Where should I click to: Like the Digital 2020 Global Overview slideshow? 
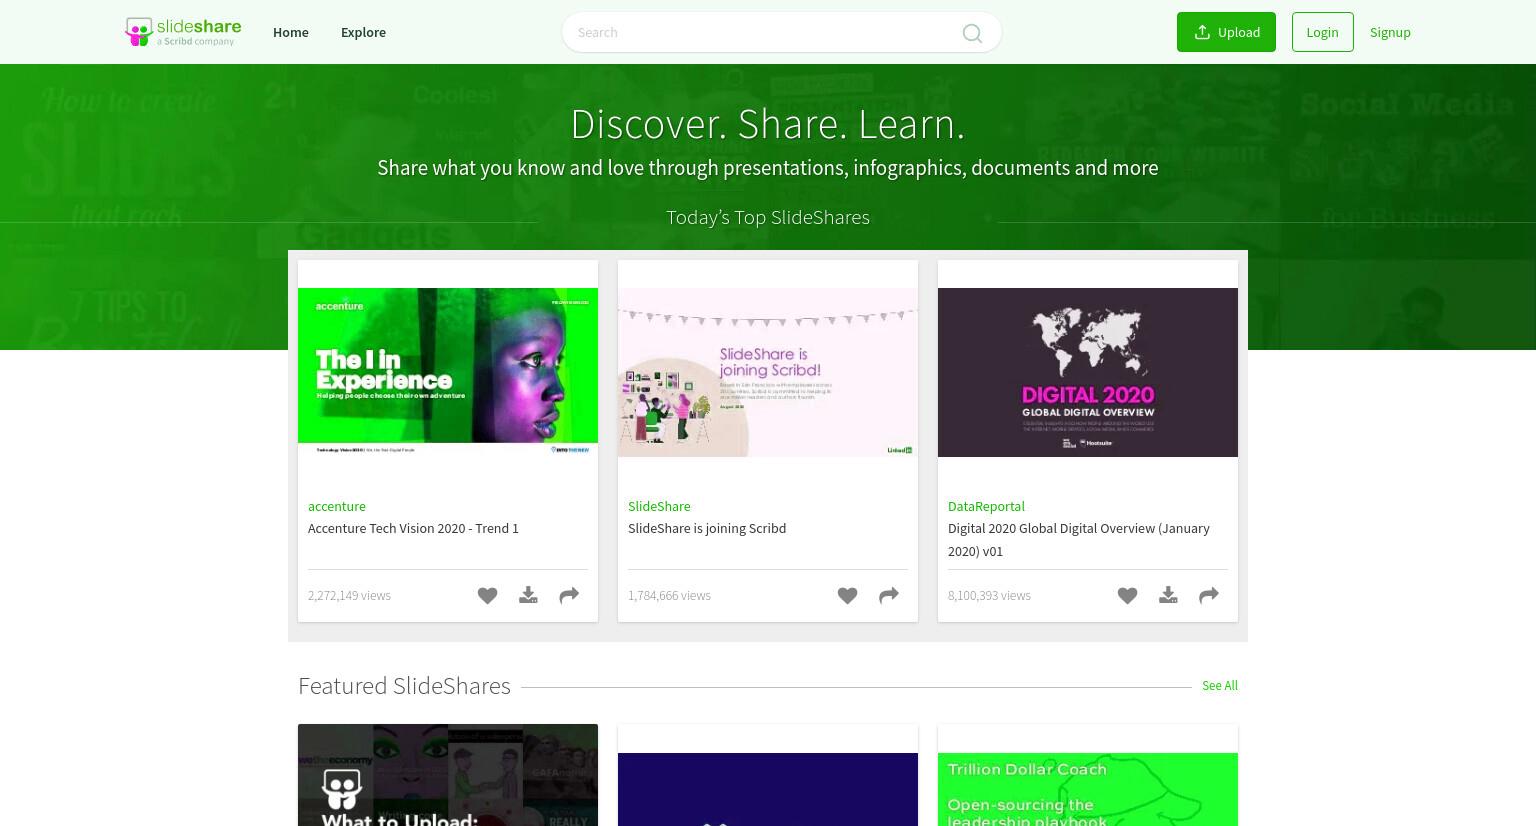click(1127, 596)
